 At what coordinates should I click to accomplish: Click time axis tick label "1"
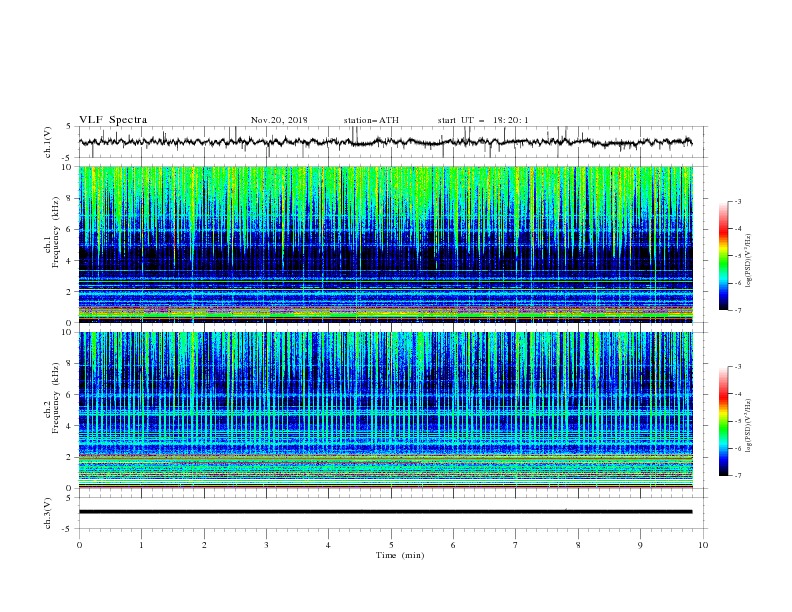click(x=141, y=545)
